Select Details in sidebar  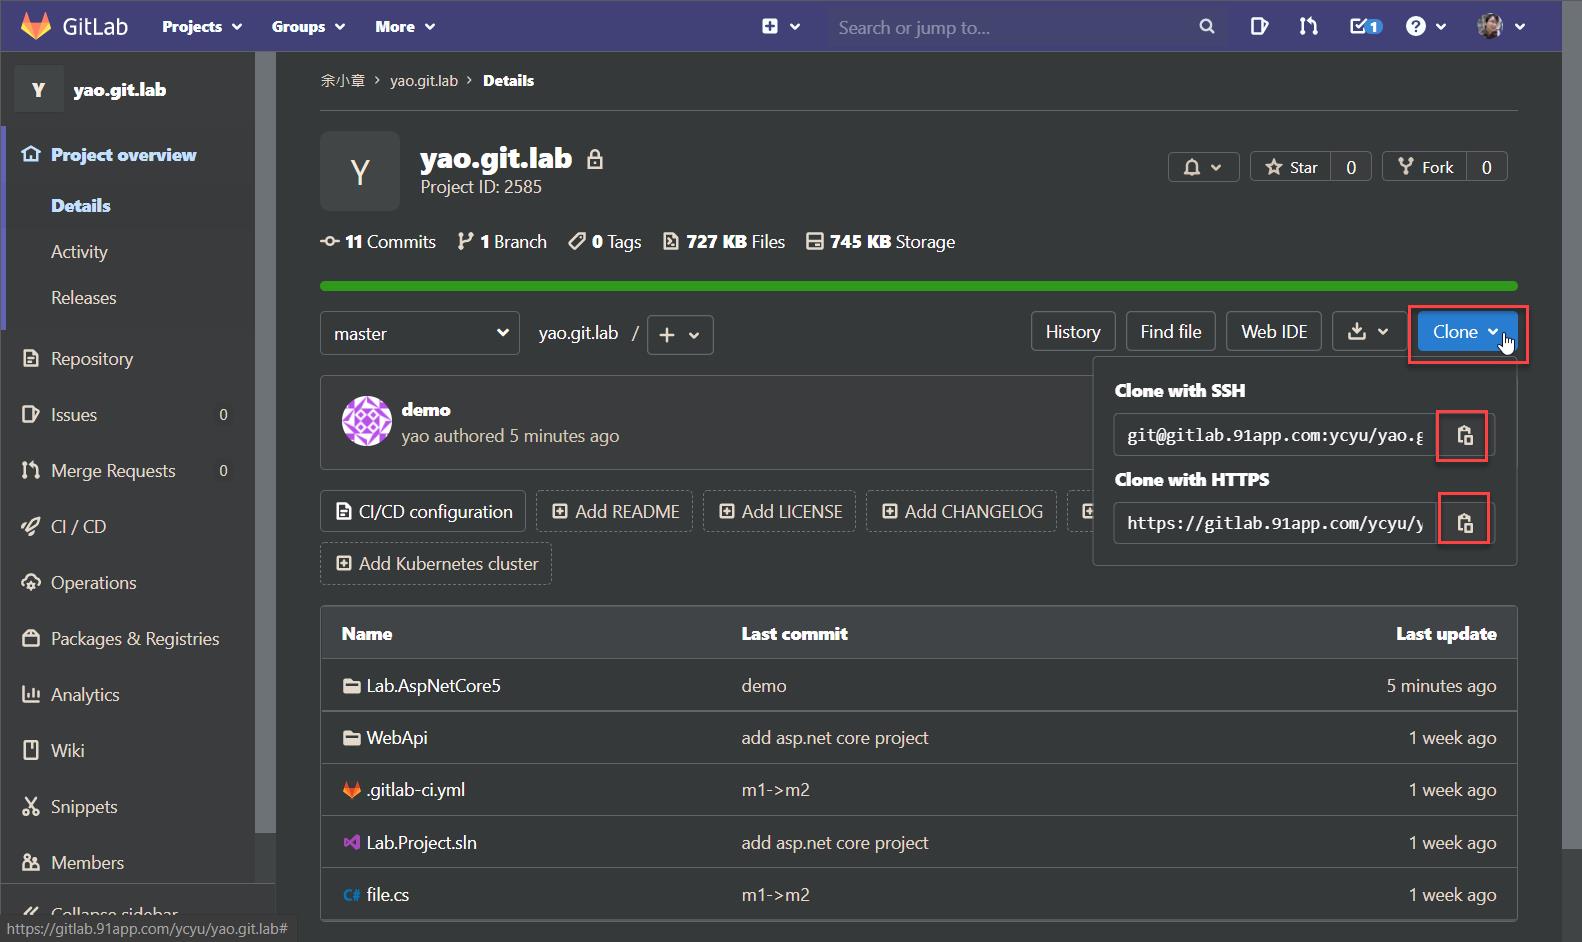click(x=81, y=206)
